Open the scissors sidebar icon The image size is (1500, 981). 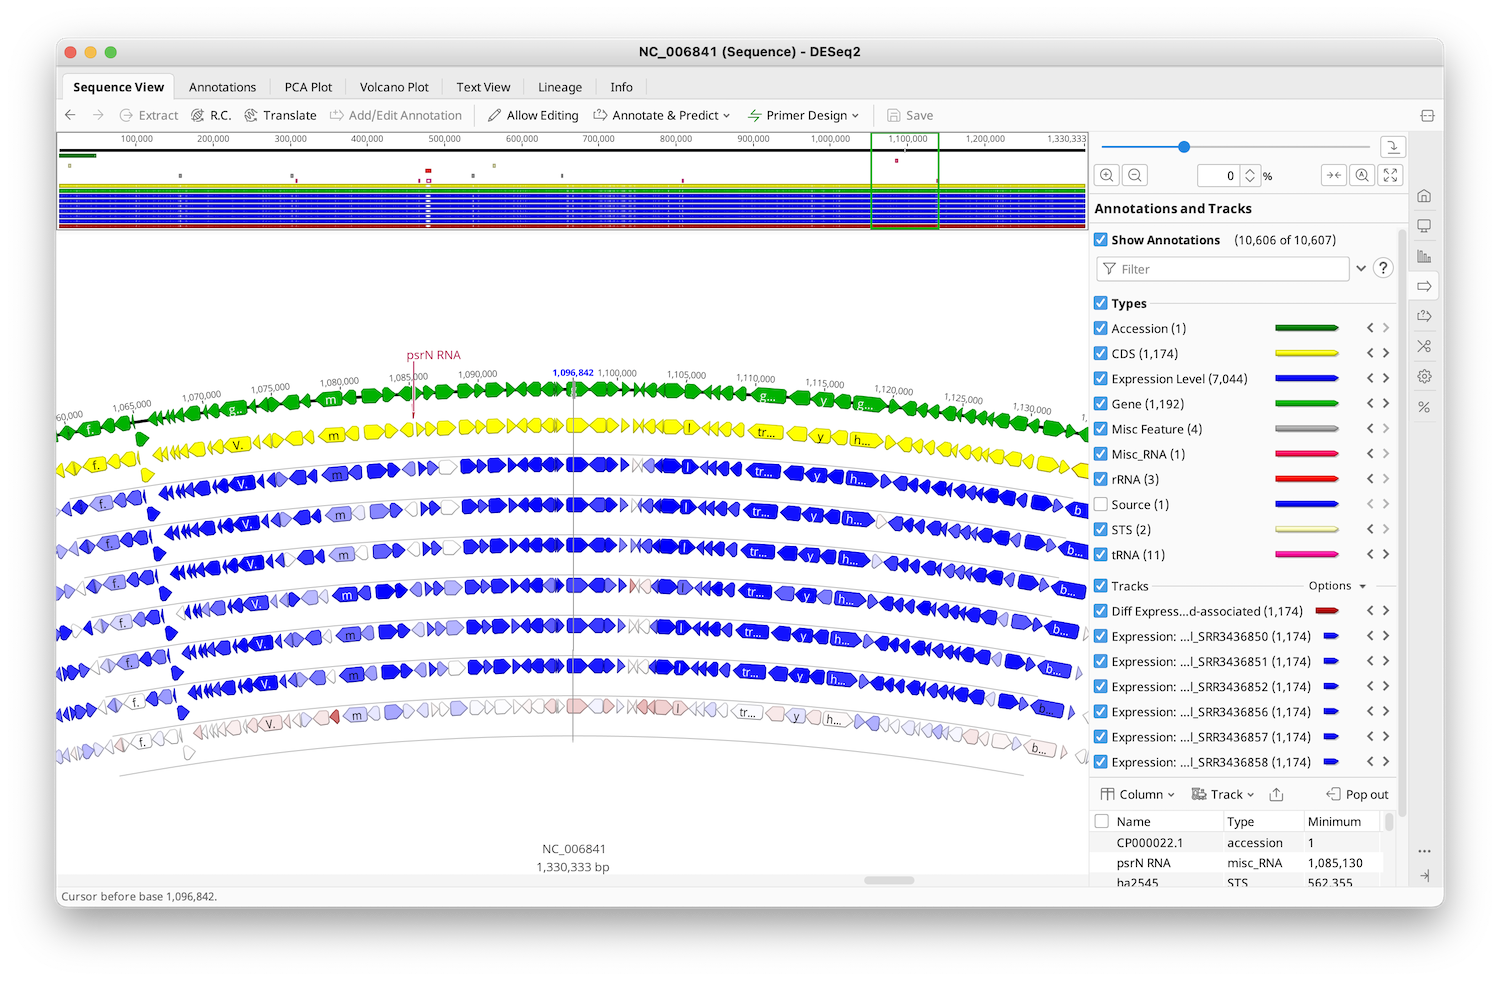click(1424, 346)
